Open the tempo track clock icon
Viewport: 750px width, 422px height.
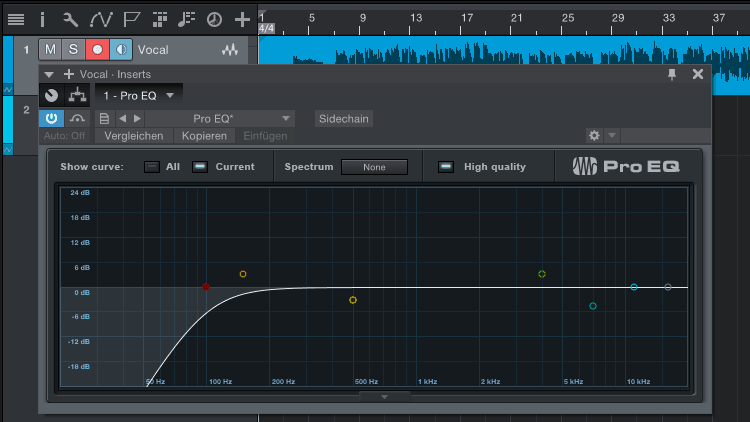(x=214, y=20)
